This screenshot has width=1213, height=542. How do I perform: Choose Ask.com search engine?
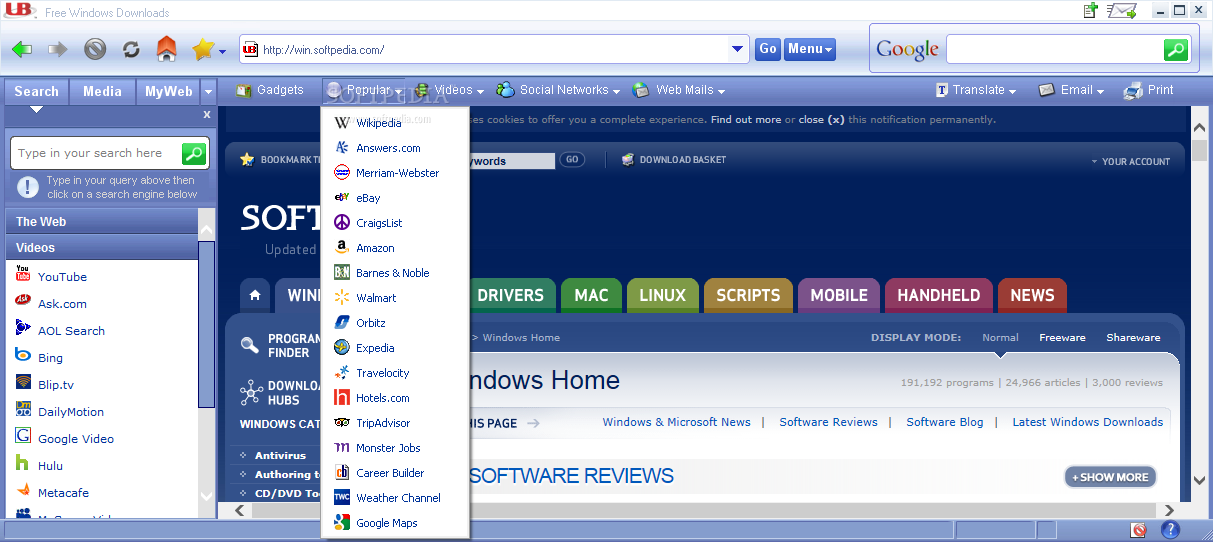(x=62, y=303)
